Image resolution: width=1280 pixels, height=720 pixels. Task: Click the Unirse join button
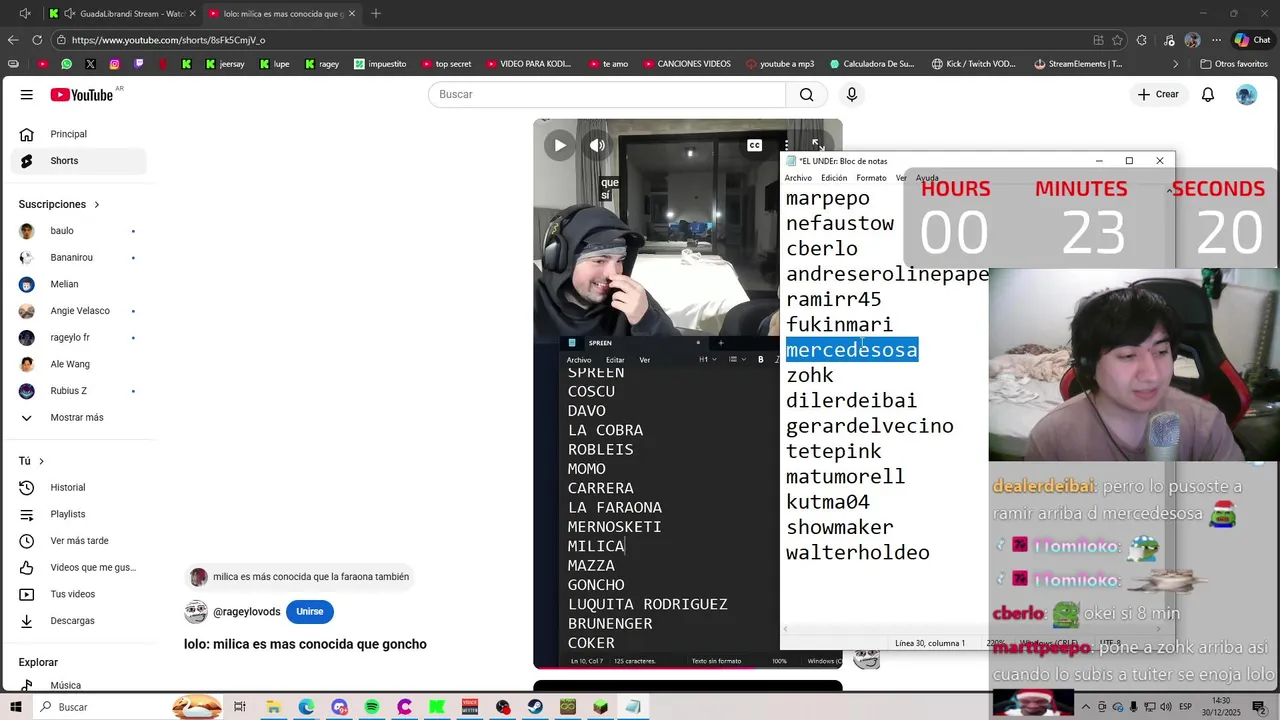[310, 612]
